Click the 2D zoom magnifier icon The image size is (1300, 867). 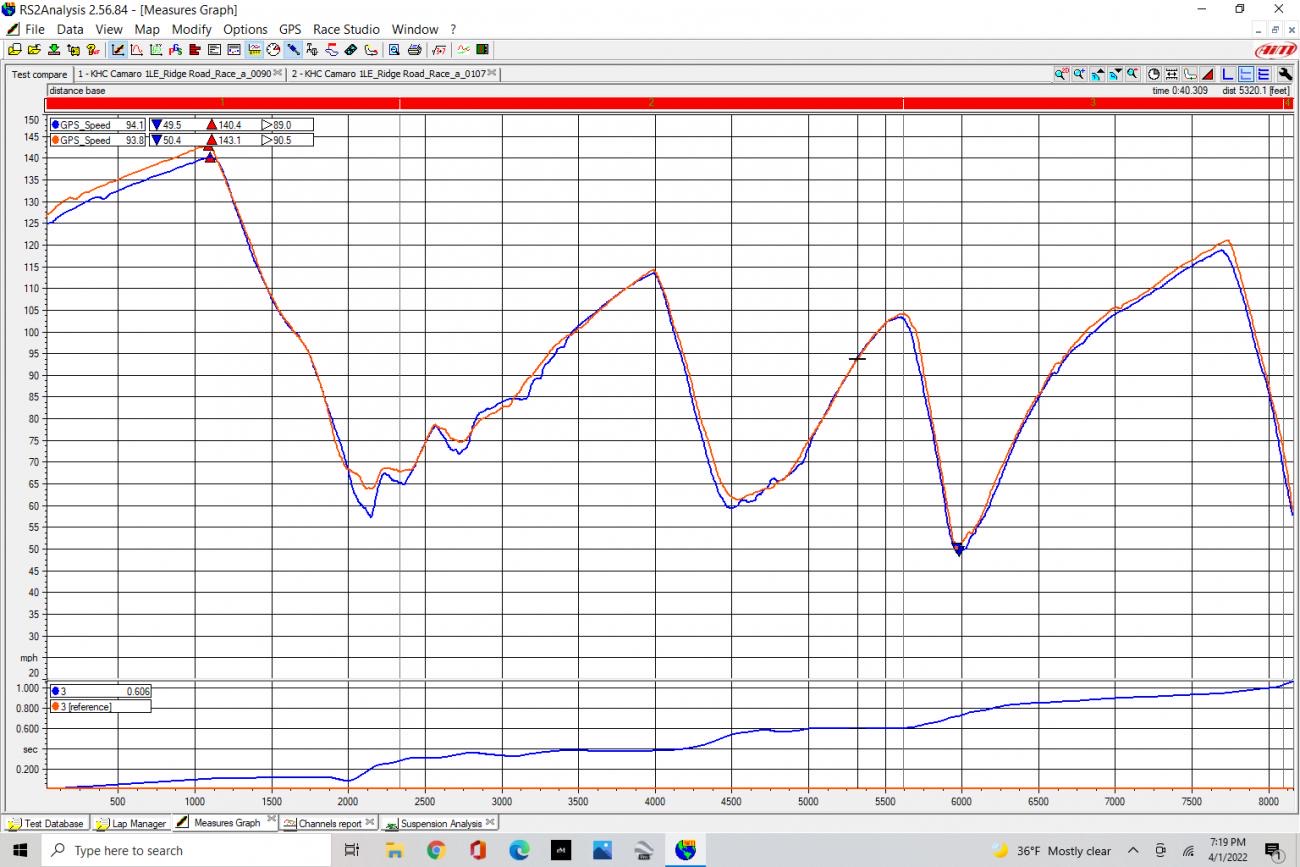click(x=1060, y=74)
